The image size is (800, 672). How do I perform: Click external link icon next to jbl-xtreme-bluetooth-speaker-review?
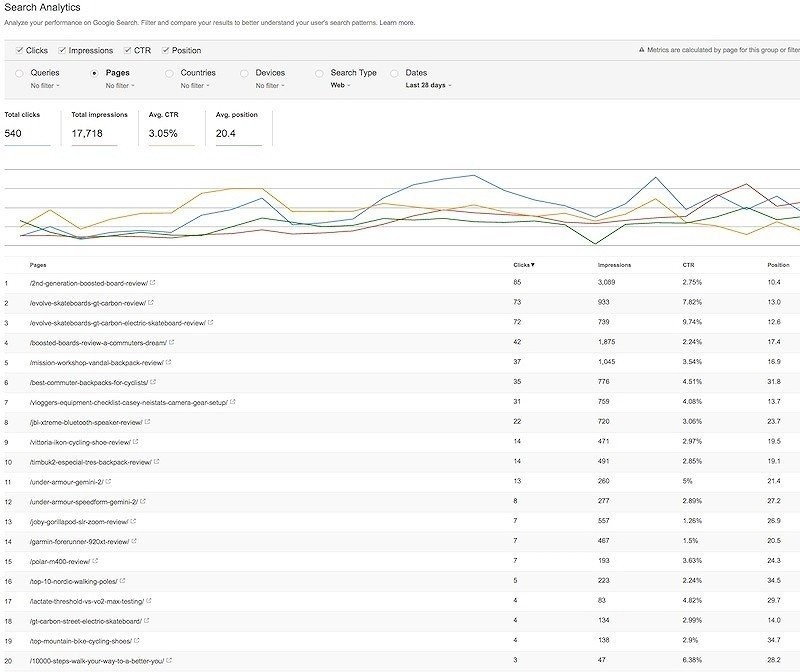pos(147,422)
